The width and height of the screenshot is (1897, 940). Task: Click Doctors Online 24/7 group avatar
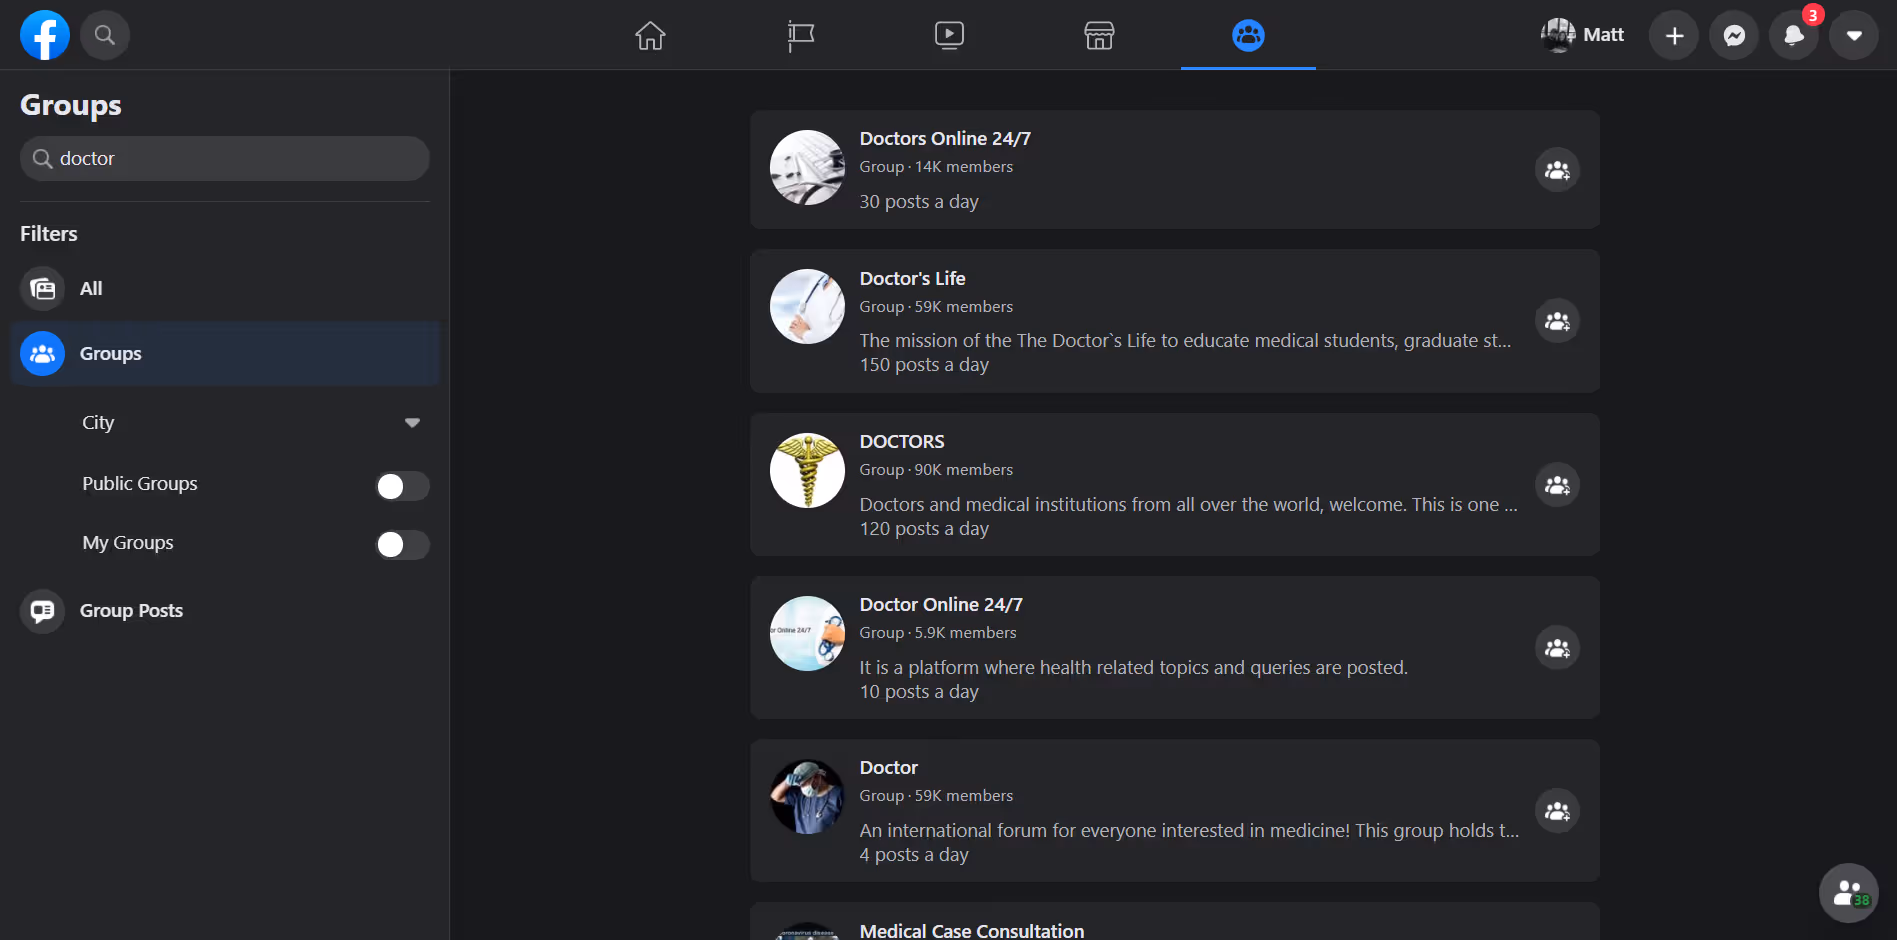click(807, 168)
